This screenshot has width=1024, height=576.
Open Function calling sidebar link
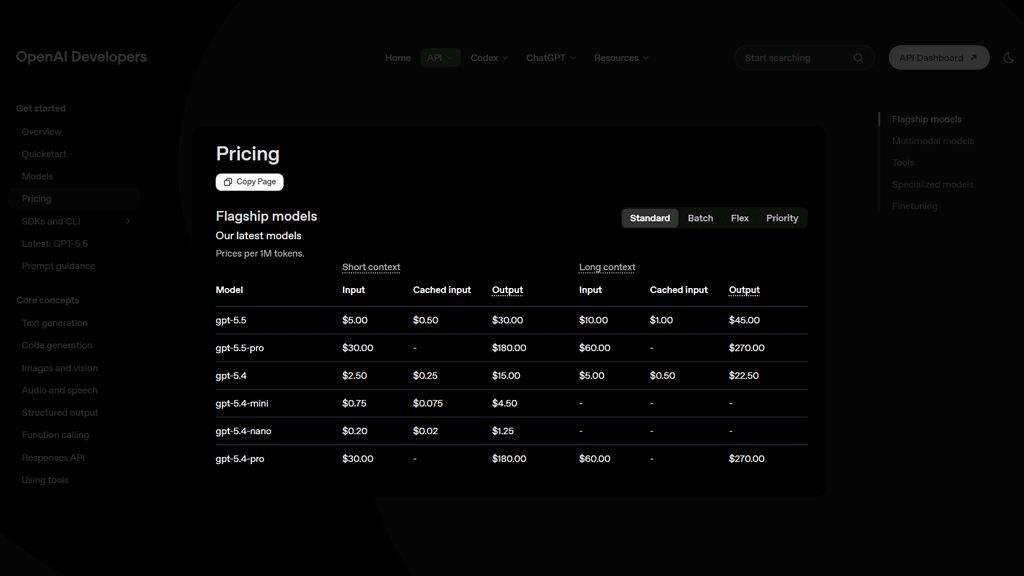coord(55,435)
